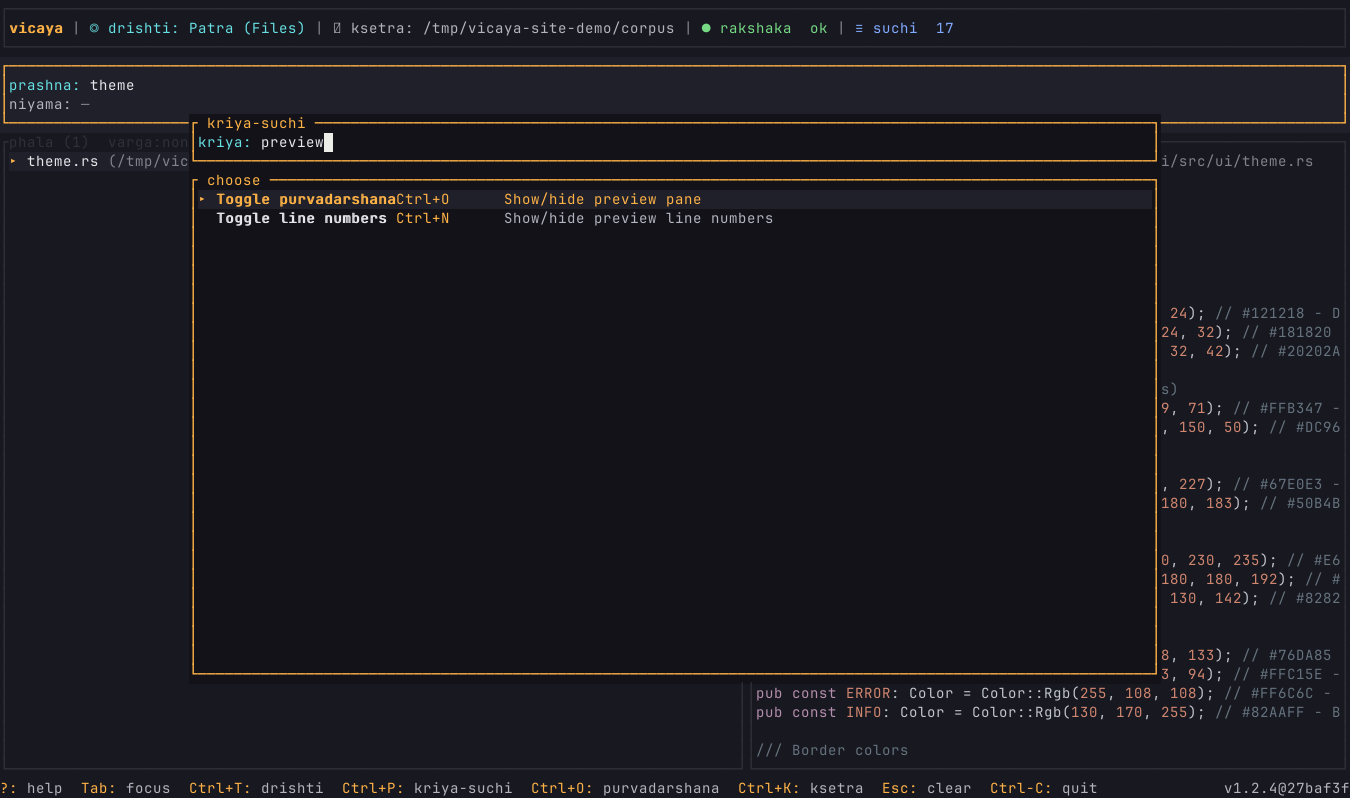The width and height of the screenshot is (1350, 798).
Task: Click the suchi list icon in header
Action: pyautogui.click(x=859, y=28)
